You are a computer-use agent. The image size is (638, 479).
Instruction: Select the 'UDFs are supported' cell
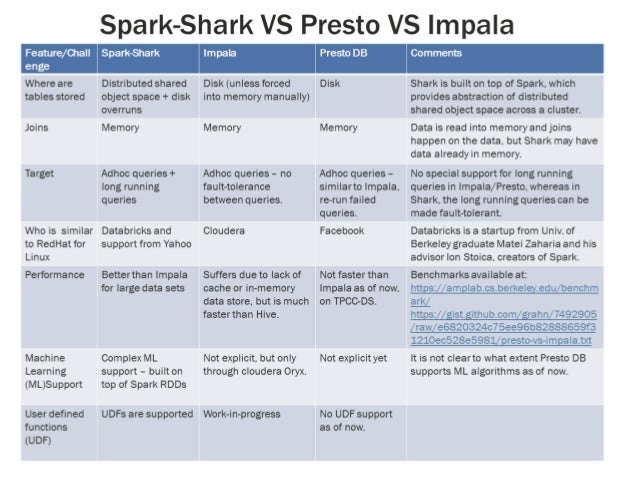pos(149,433)
